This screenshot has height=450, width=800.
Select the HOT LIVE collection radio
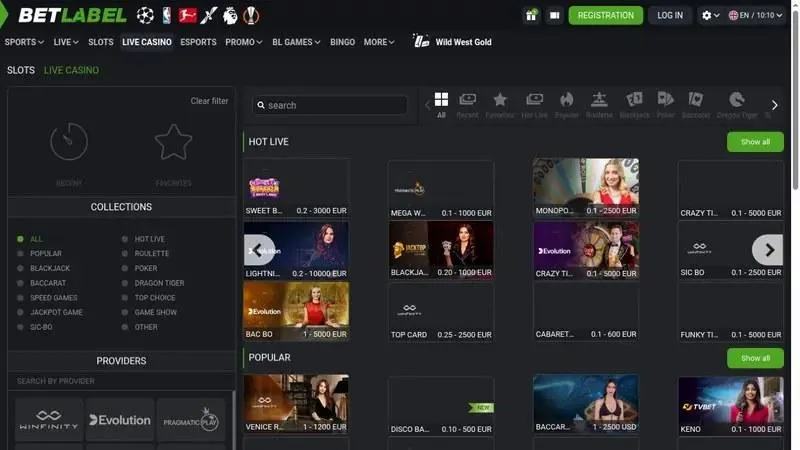[124, 239]
